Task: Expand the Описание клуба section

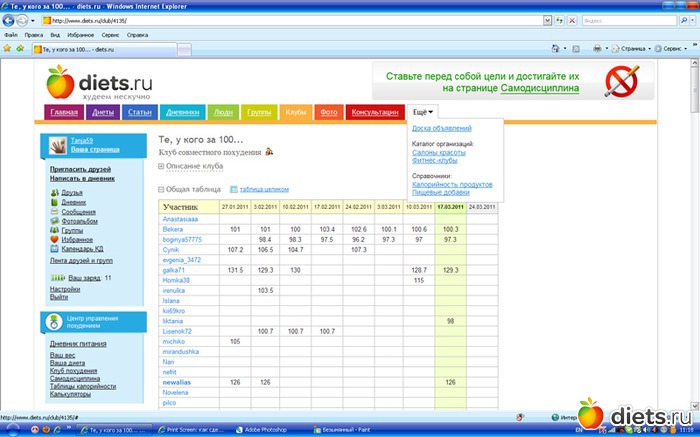Action: point(162,166)
